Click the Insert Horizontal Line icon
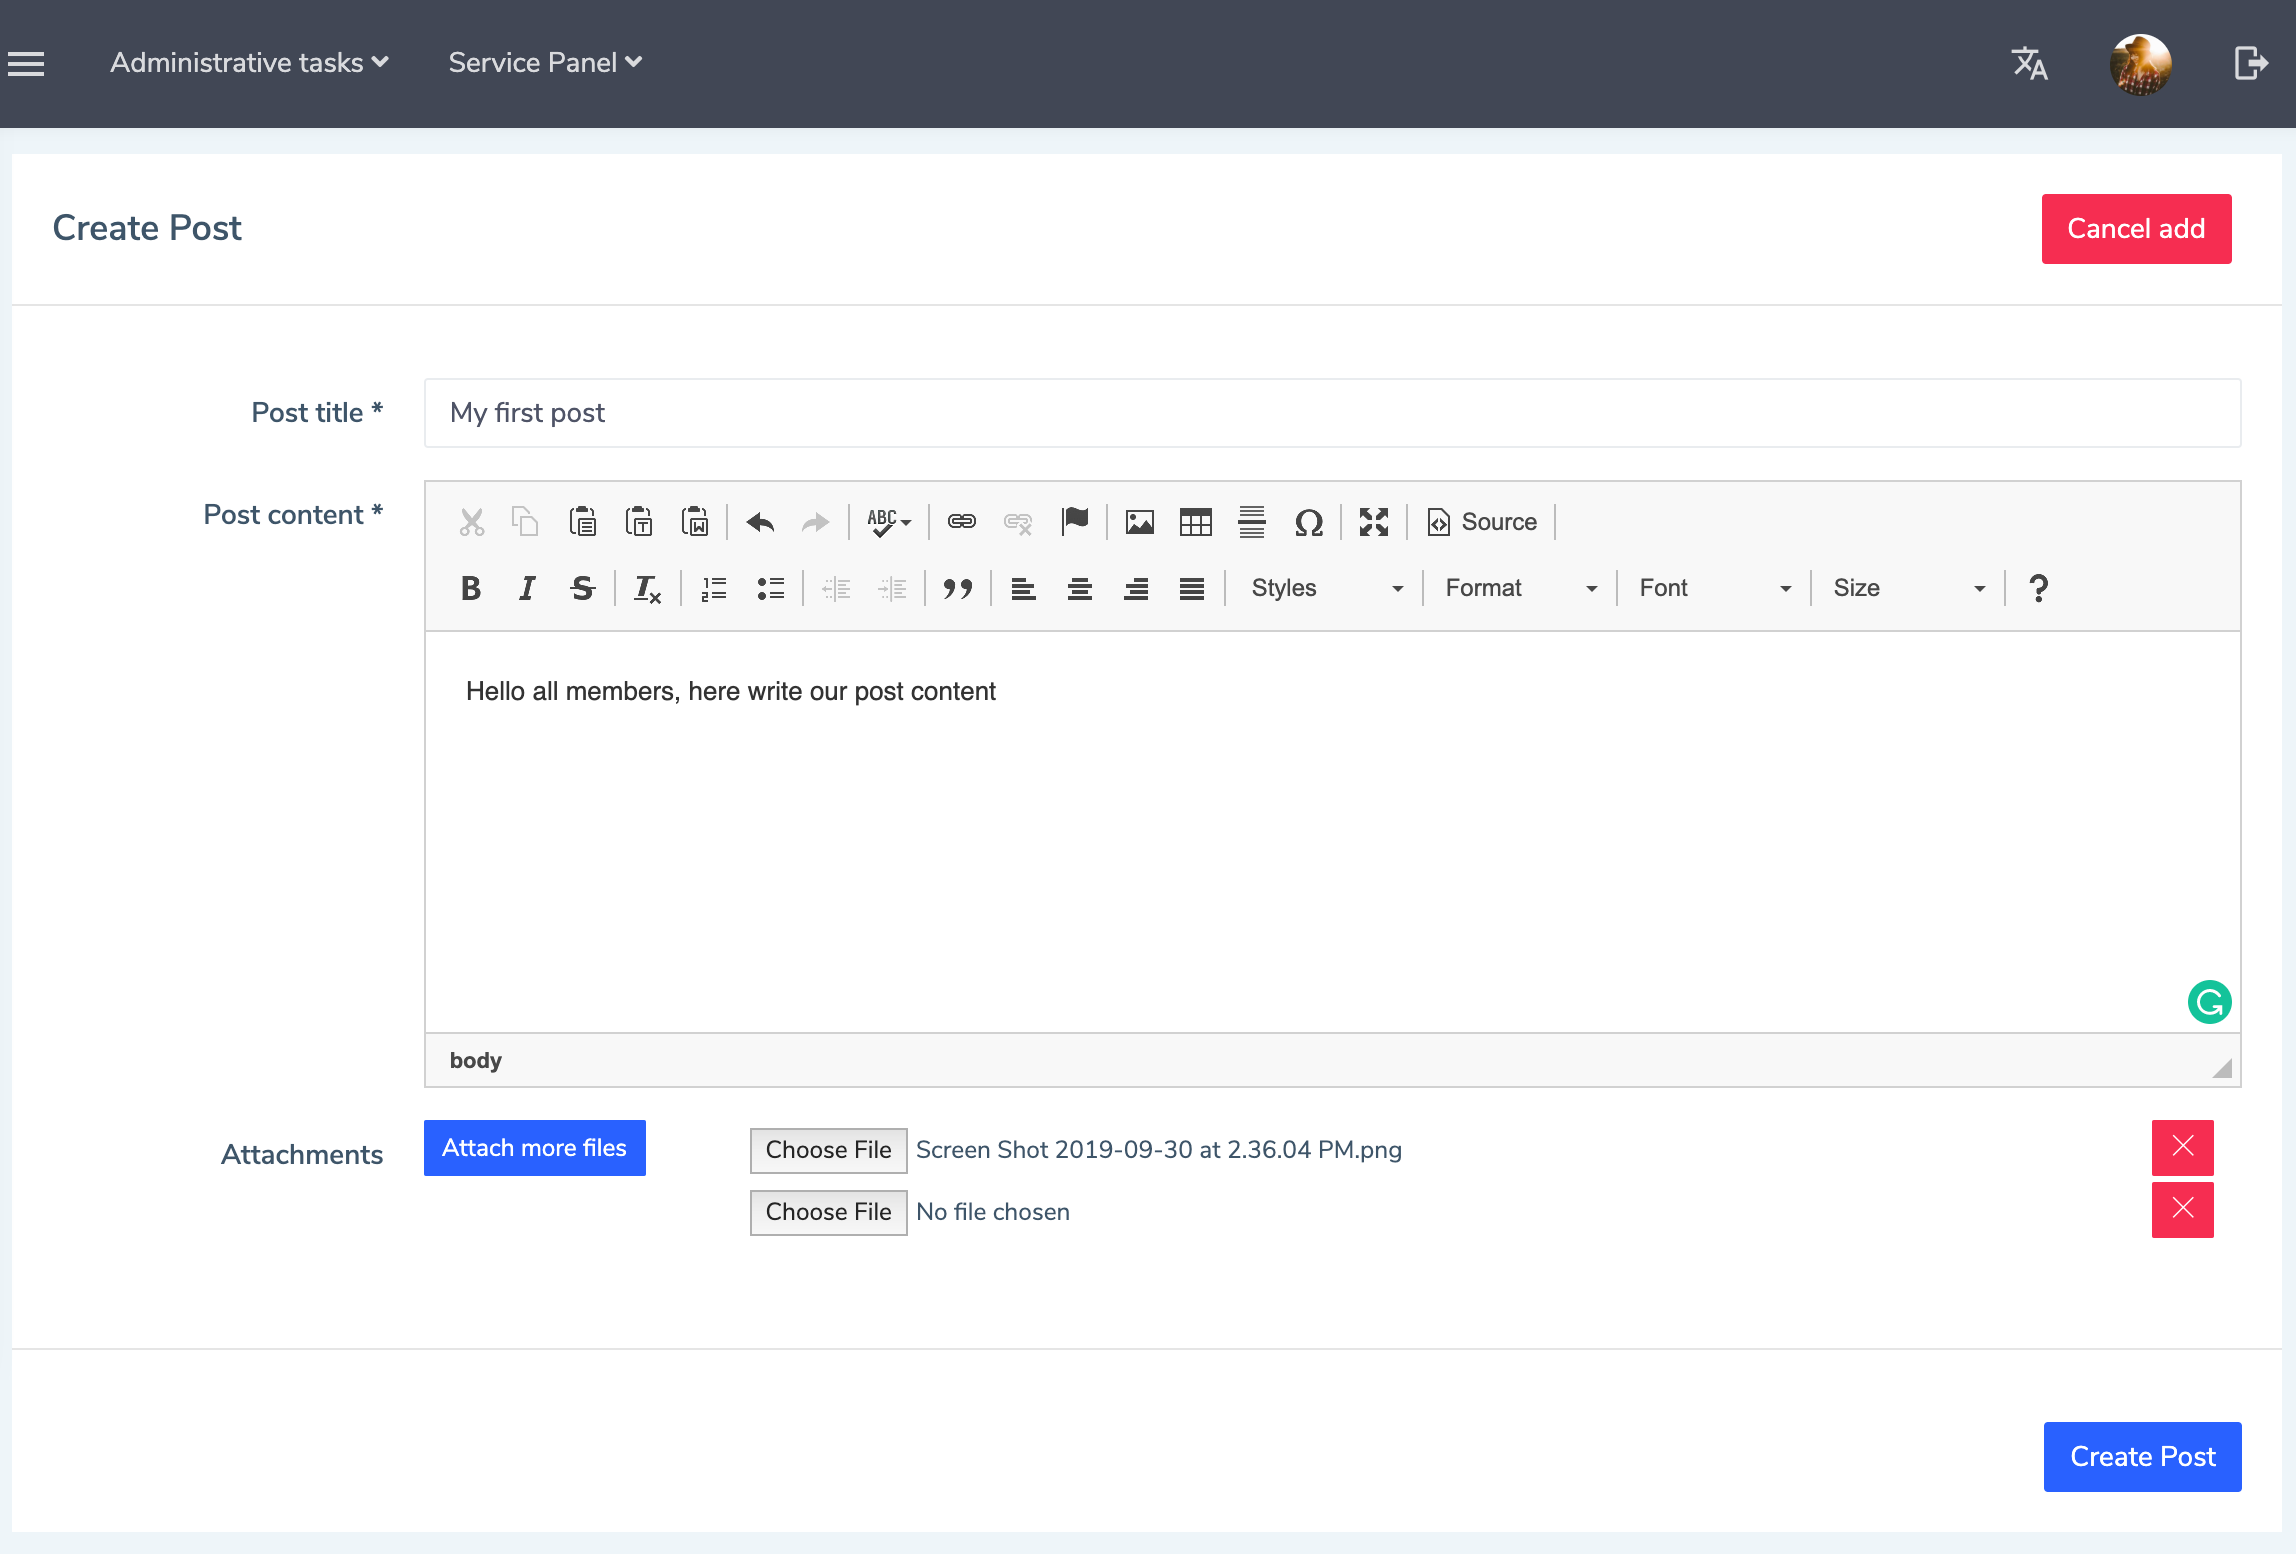The height and width of the screenshot is (1554, 2296). (x=1252, y=522)
